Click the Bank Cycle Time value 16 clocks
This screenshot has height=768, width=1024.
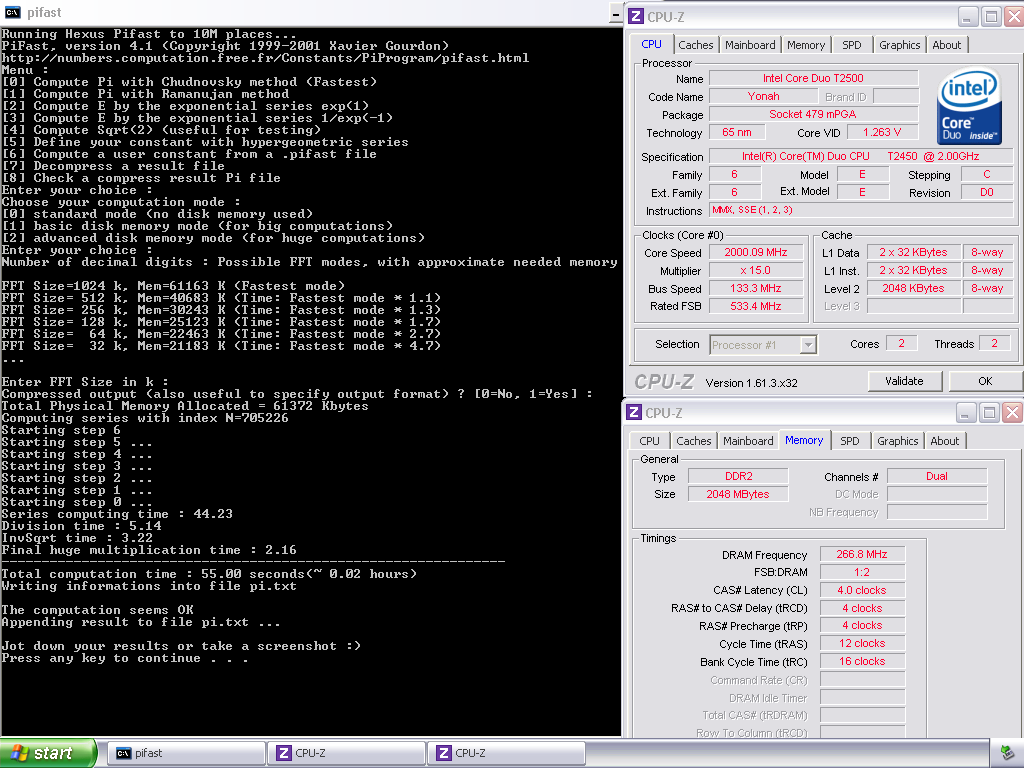tap(862, 662)
